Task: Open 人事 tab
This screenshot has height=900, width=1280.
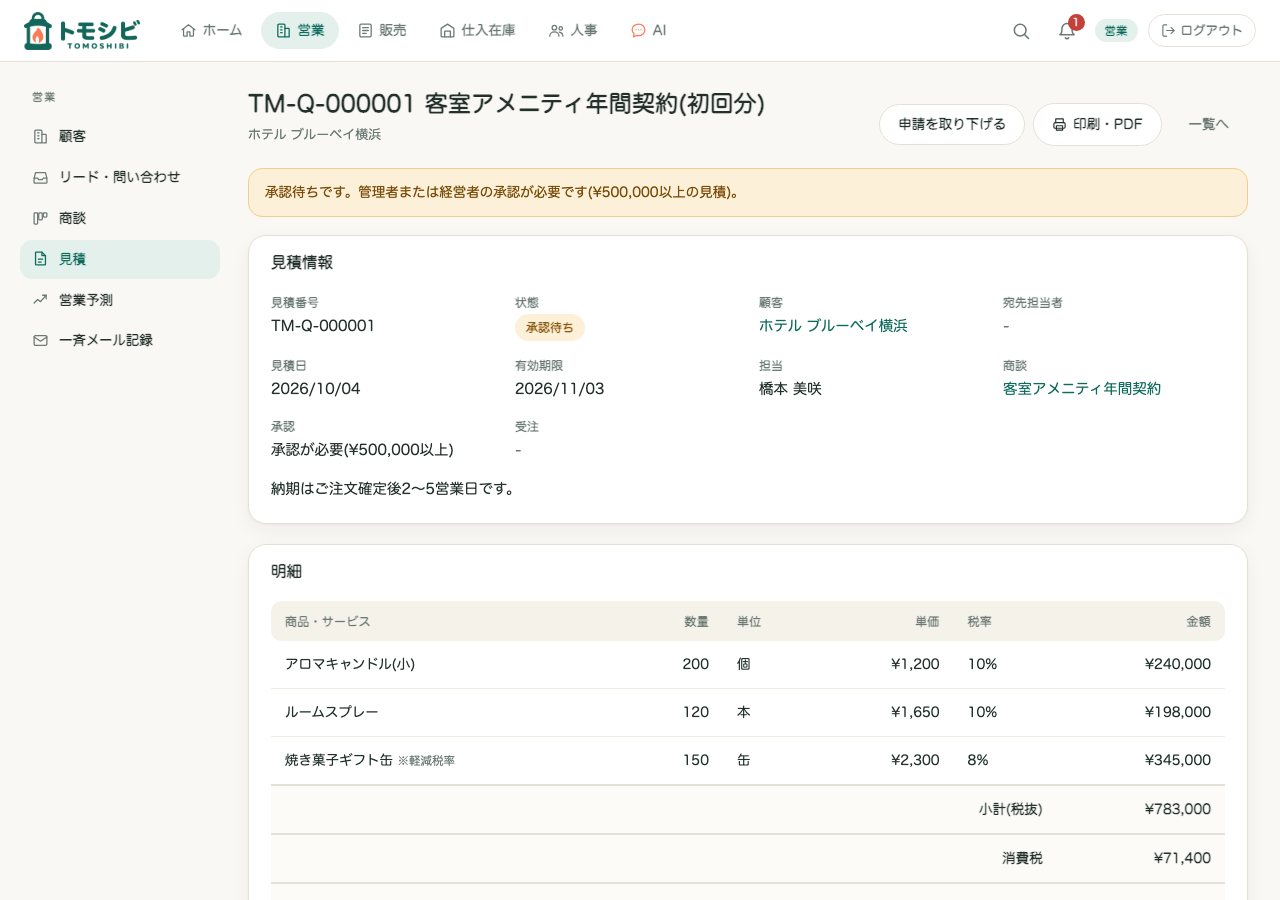Action: [574, 31]
